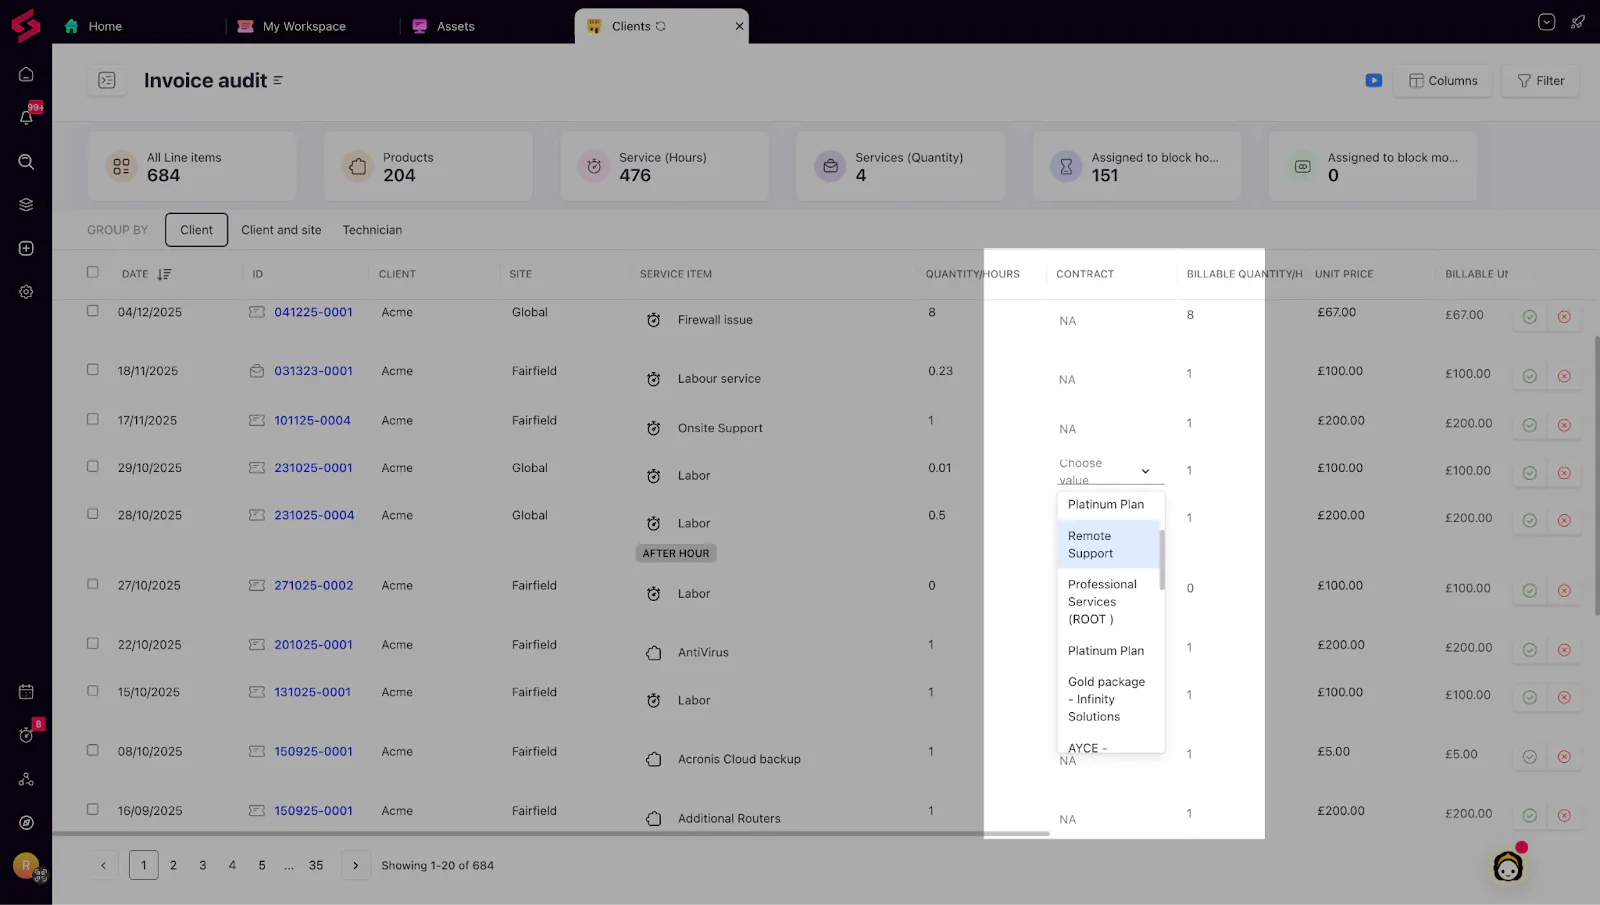This screenshot has width=1600, height=905.
Task: Approve the Labour service line item
Action: pyautogui.click(x=1529, y=376)
